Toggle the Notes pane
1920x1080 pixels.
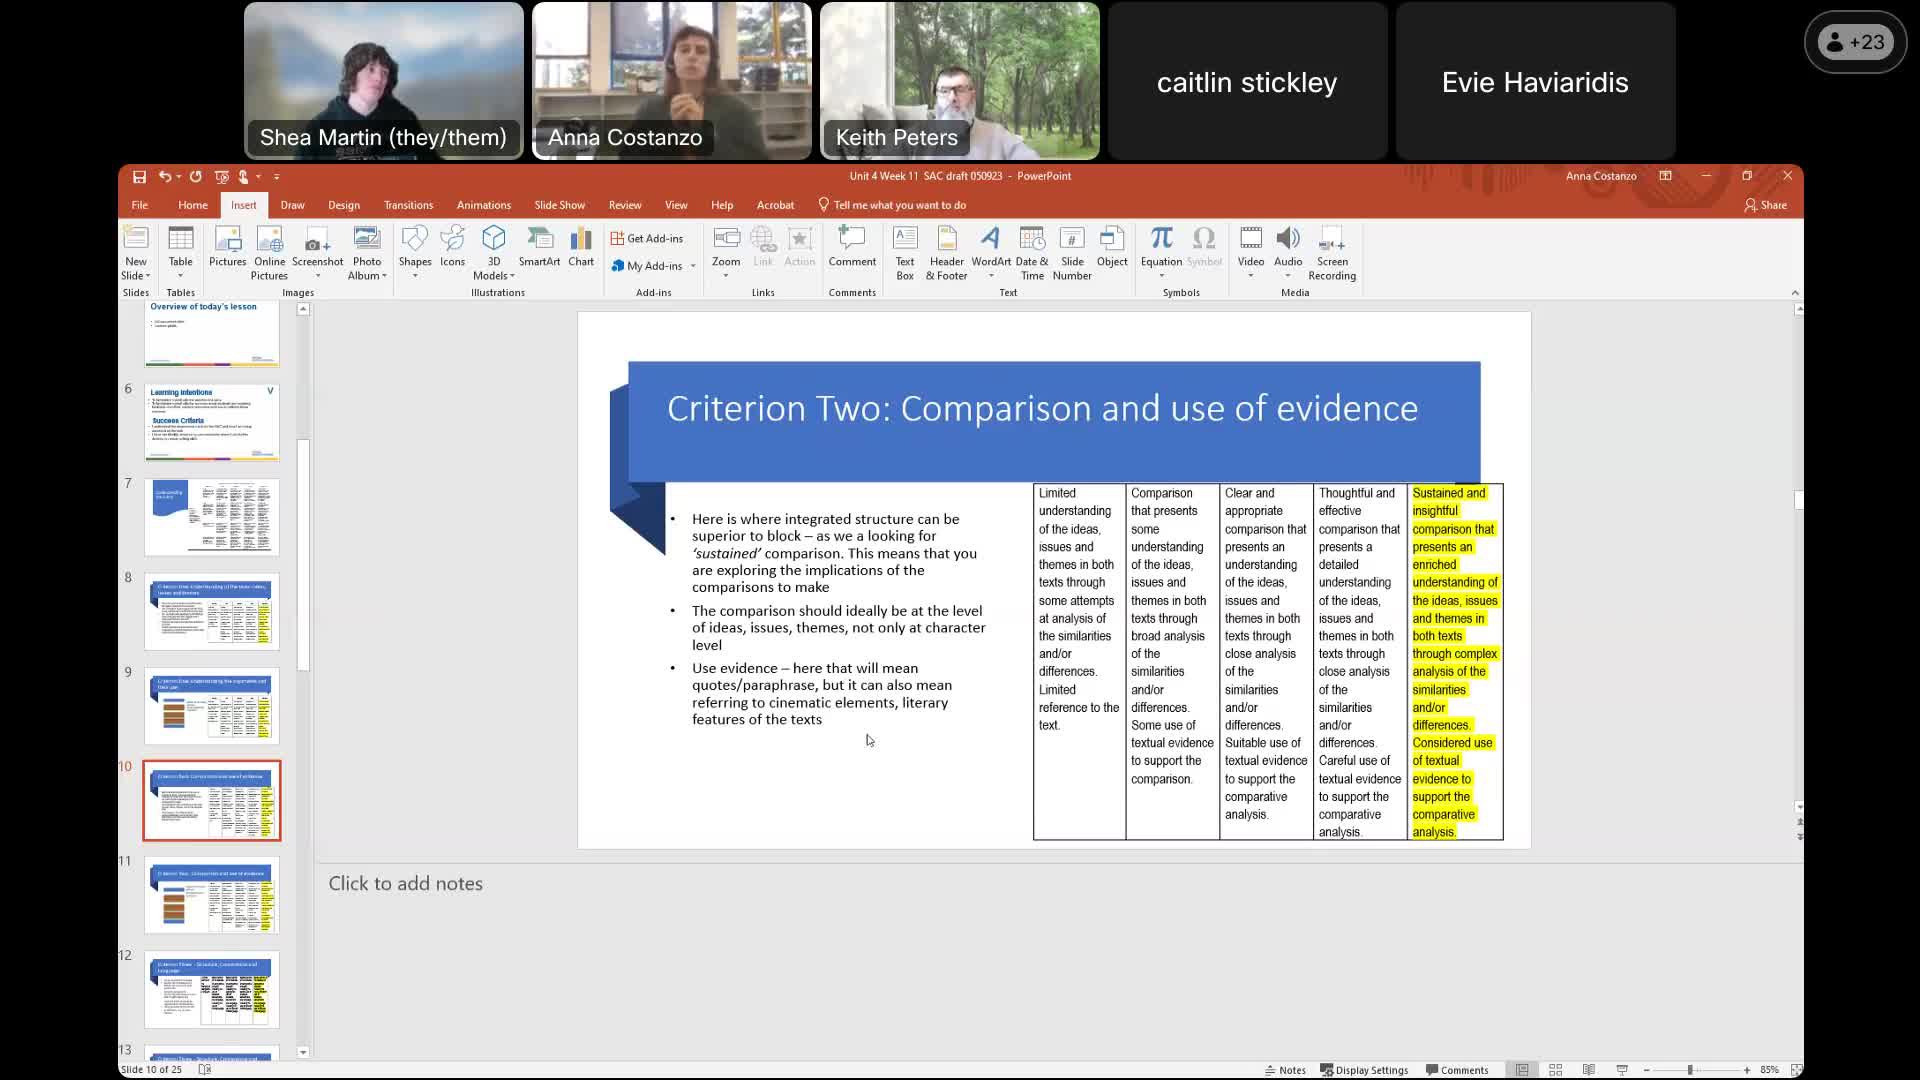[1286, 1069]
